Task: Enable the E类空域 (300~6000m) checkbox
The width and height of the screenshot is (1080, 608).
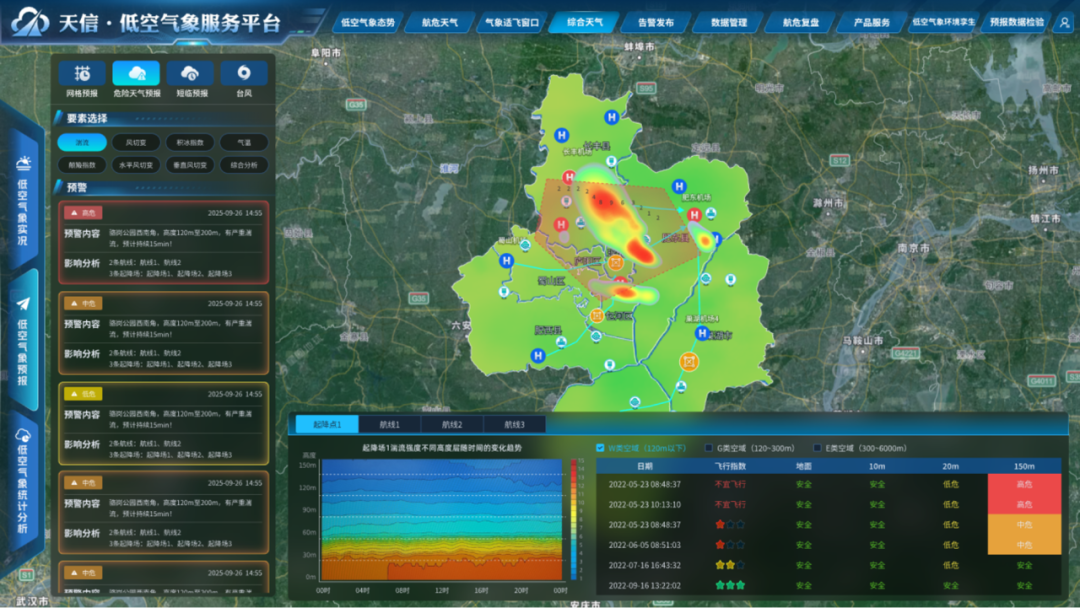Action: pos(815,448)
